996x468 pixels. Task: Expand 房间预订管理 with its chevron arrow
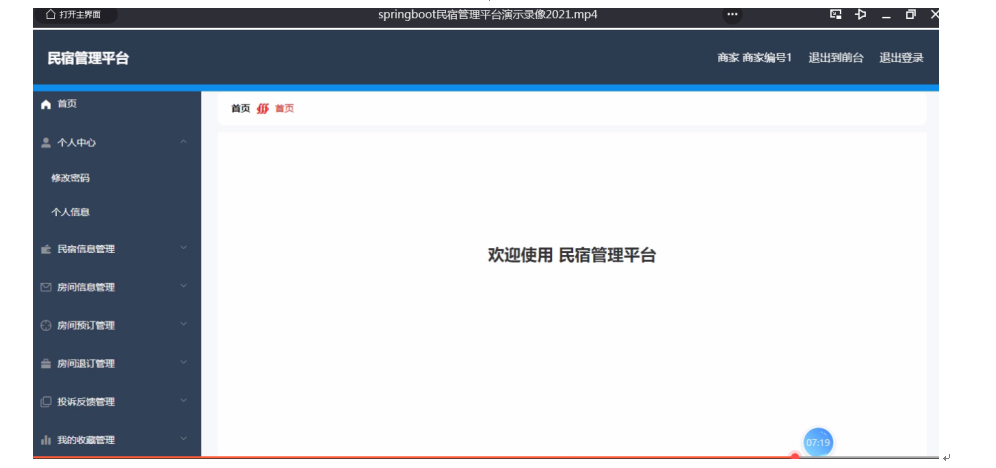(x=184, y=324)
